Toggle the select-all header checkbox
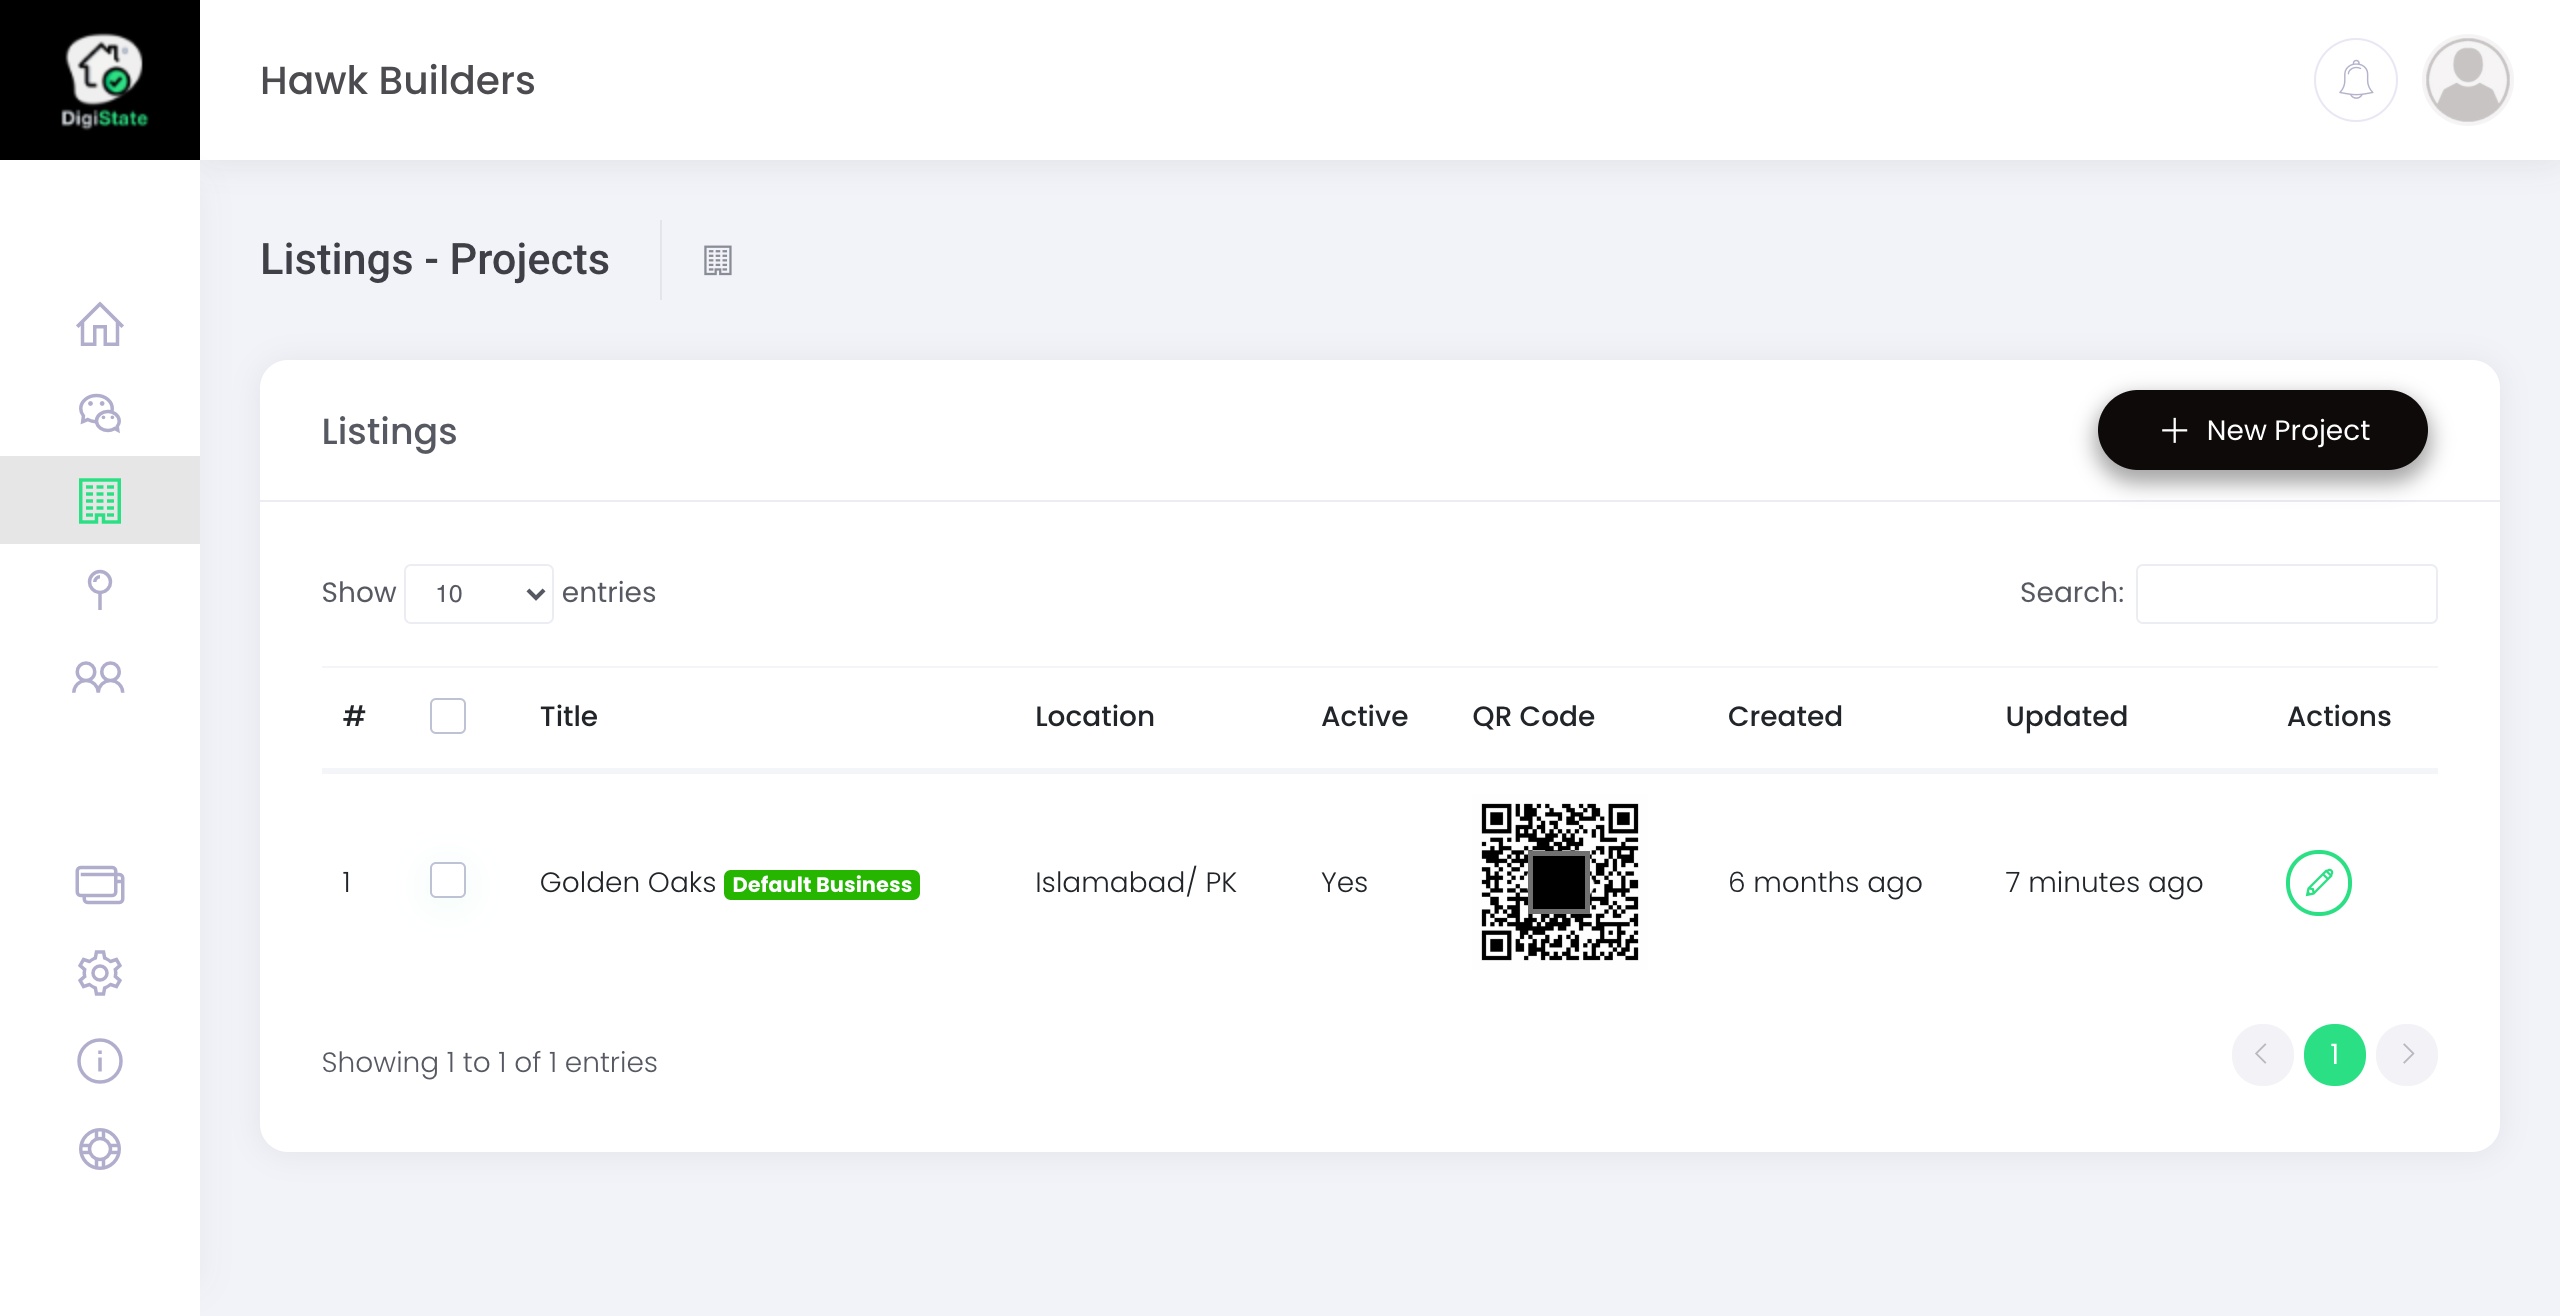The height and width of the screenshot is (1316, 2560). pyautogui.click(x=448, y=716)
